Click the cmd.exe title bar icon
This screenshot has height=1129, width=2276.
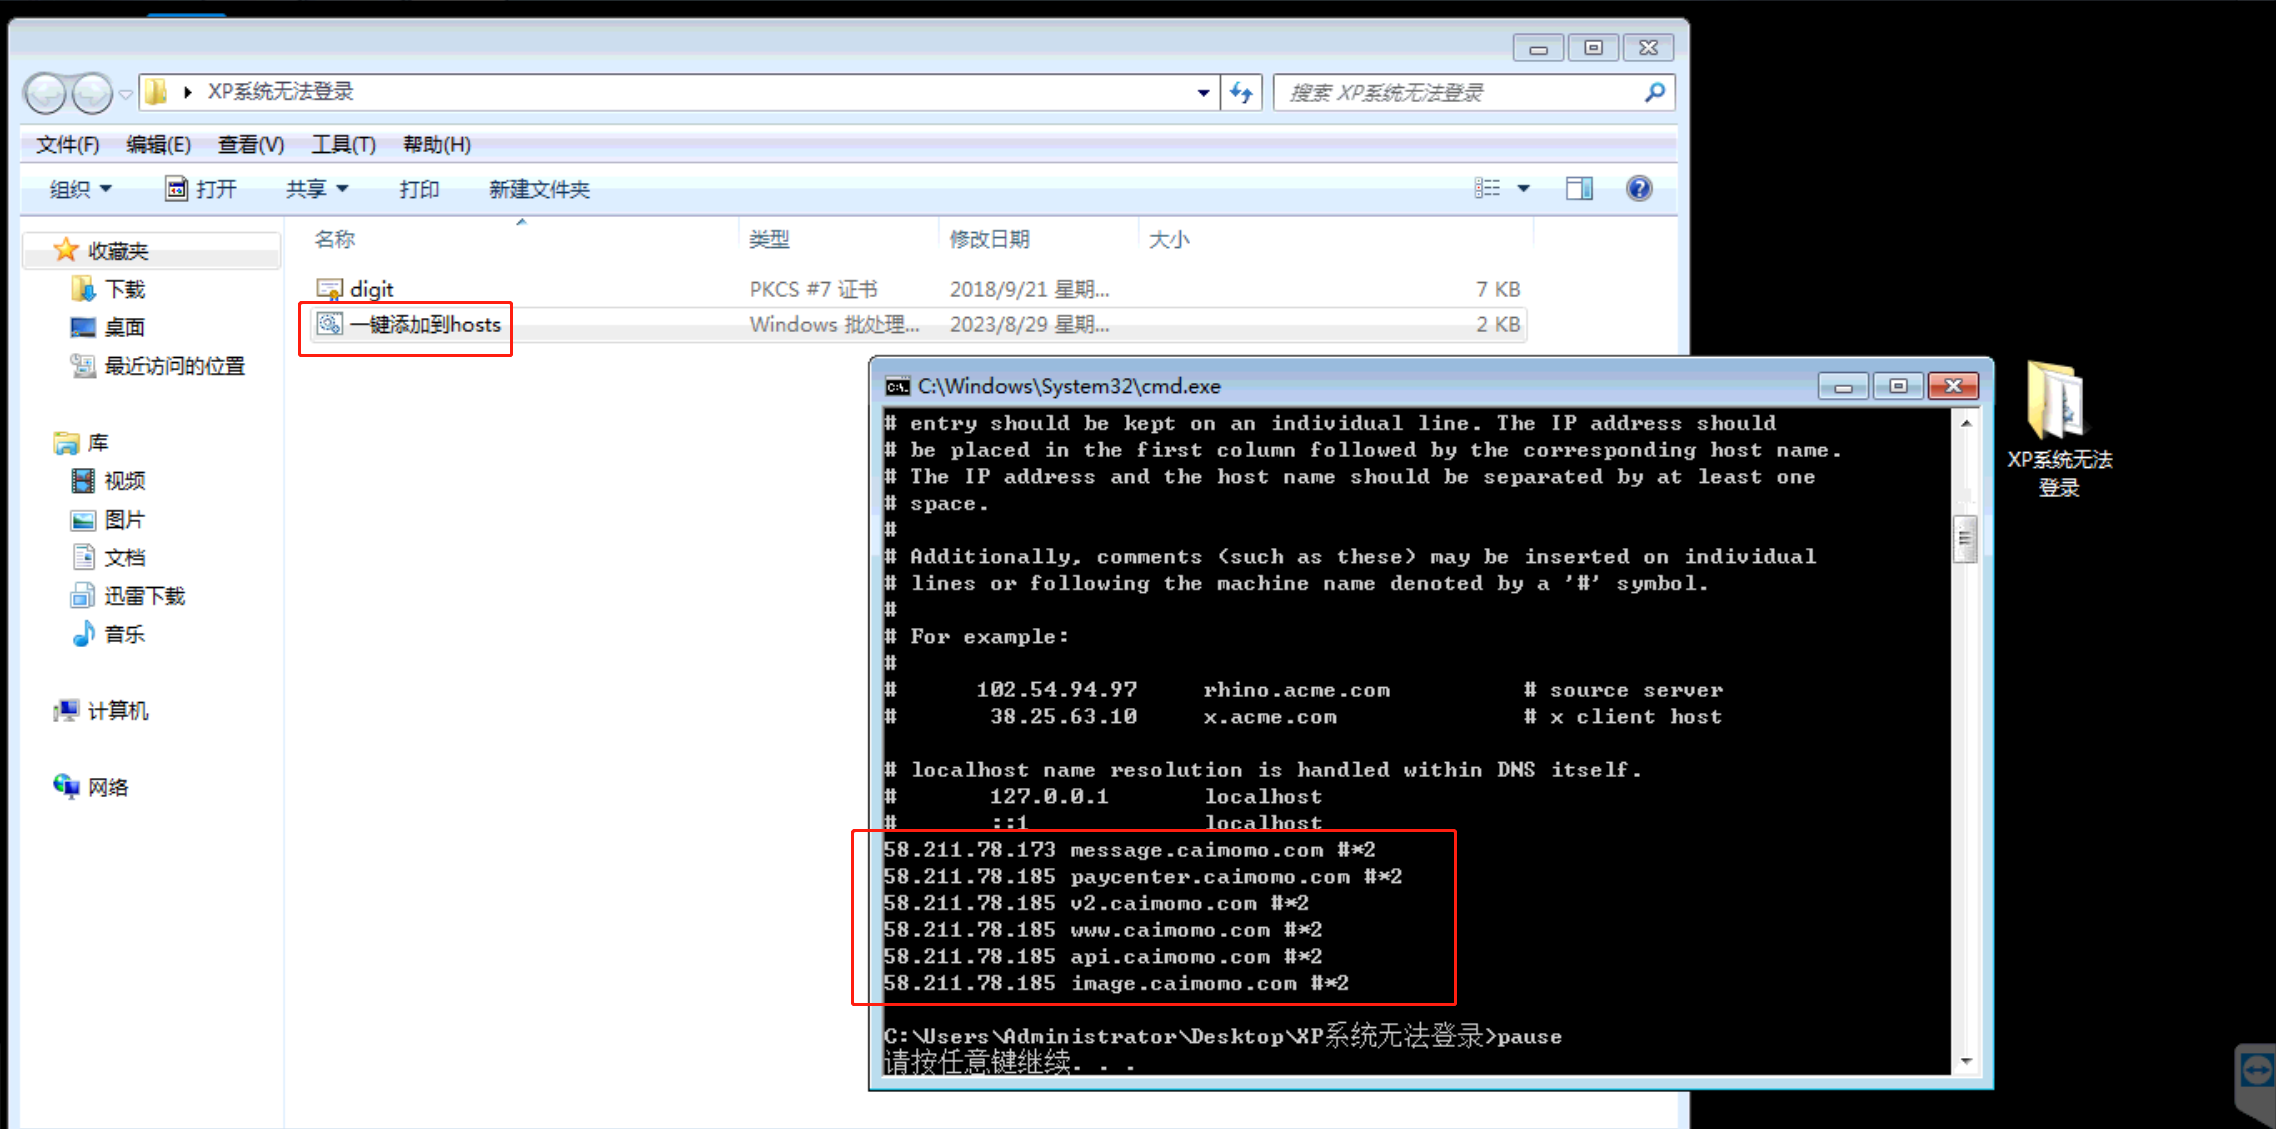point(897,386)
